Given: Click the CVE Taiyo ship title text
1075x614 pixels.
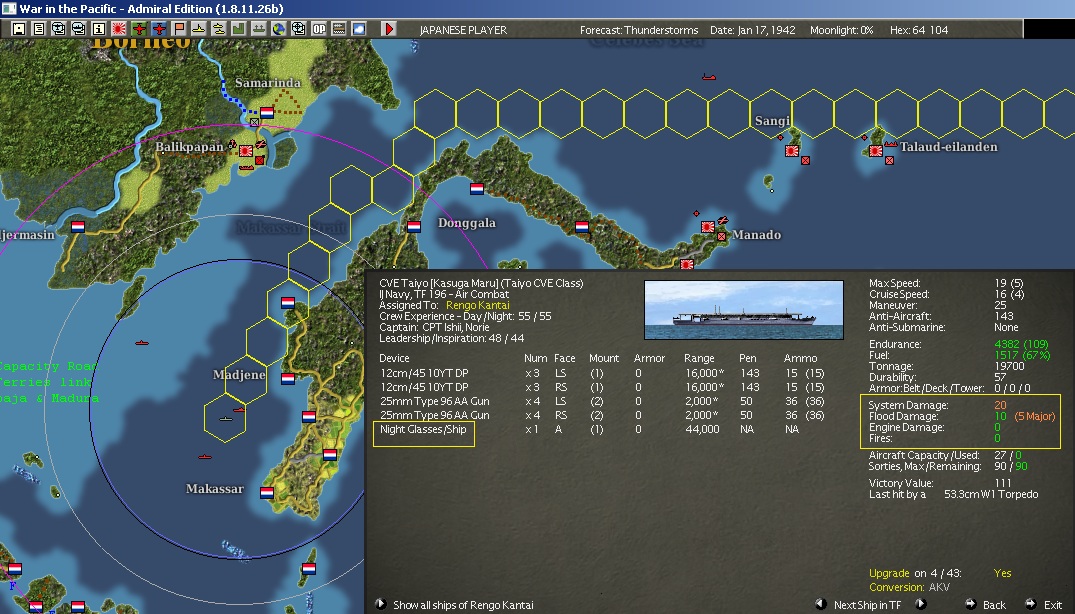Looking at the screenshot, I should tap(481, 283).
